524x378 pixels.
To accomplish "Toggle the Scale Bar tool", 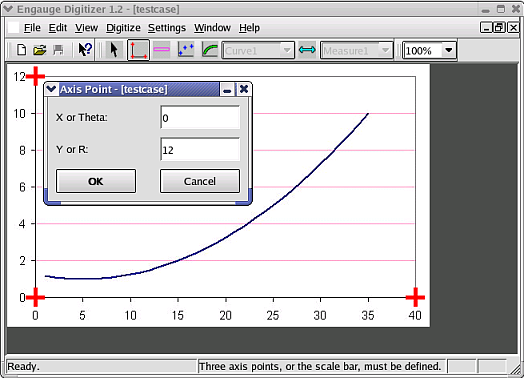I will (x=161, y=50).
